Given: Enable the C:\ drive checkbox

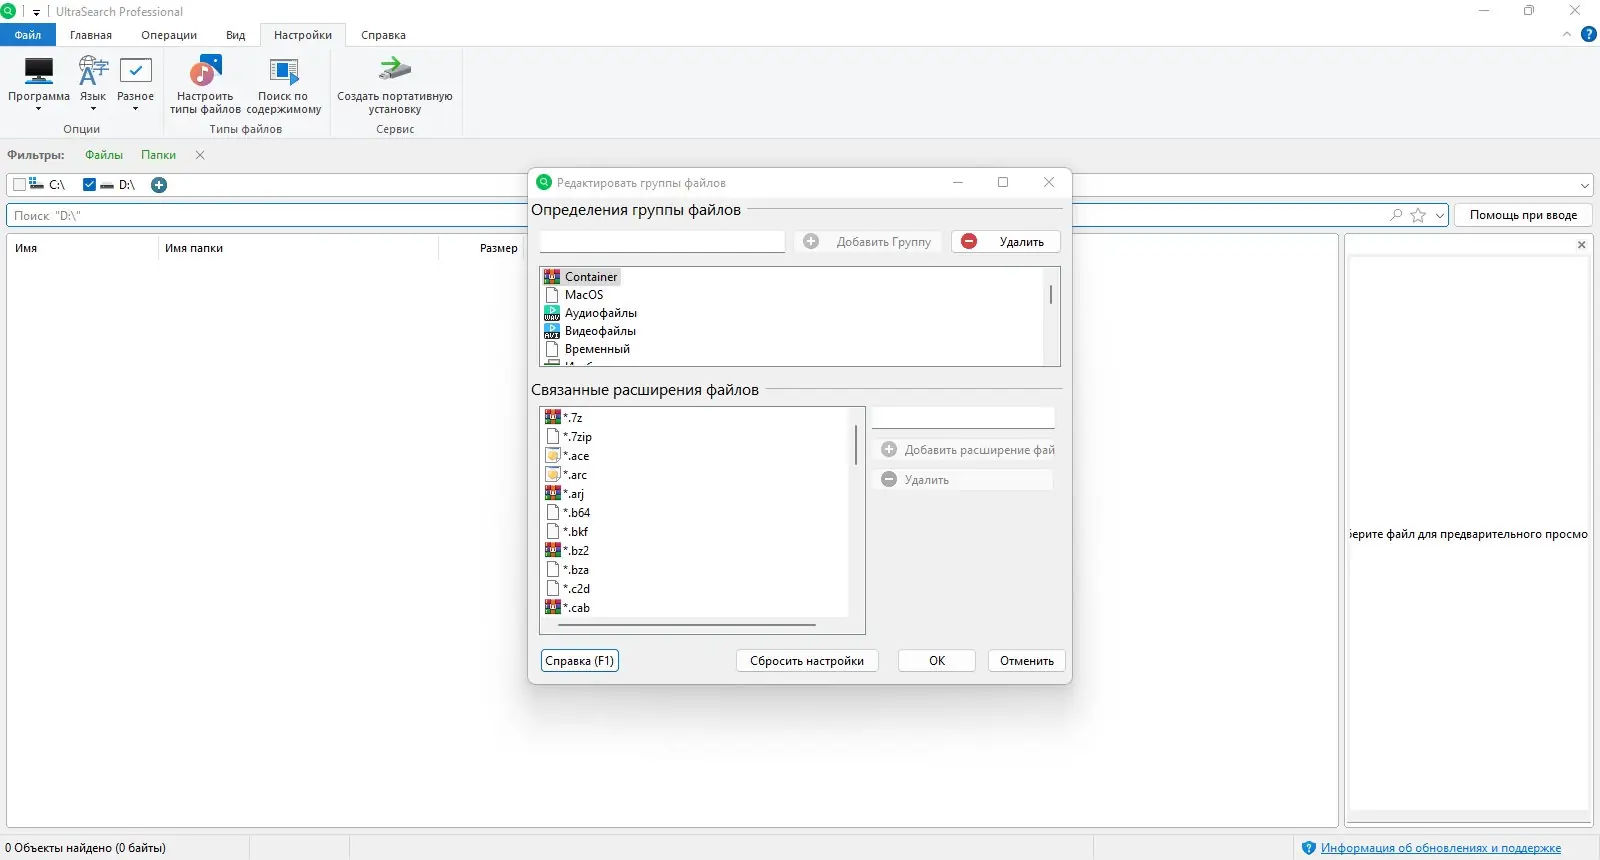Looking at the screenshot, I should point(19,185).
